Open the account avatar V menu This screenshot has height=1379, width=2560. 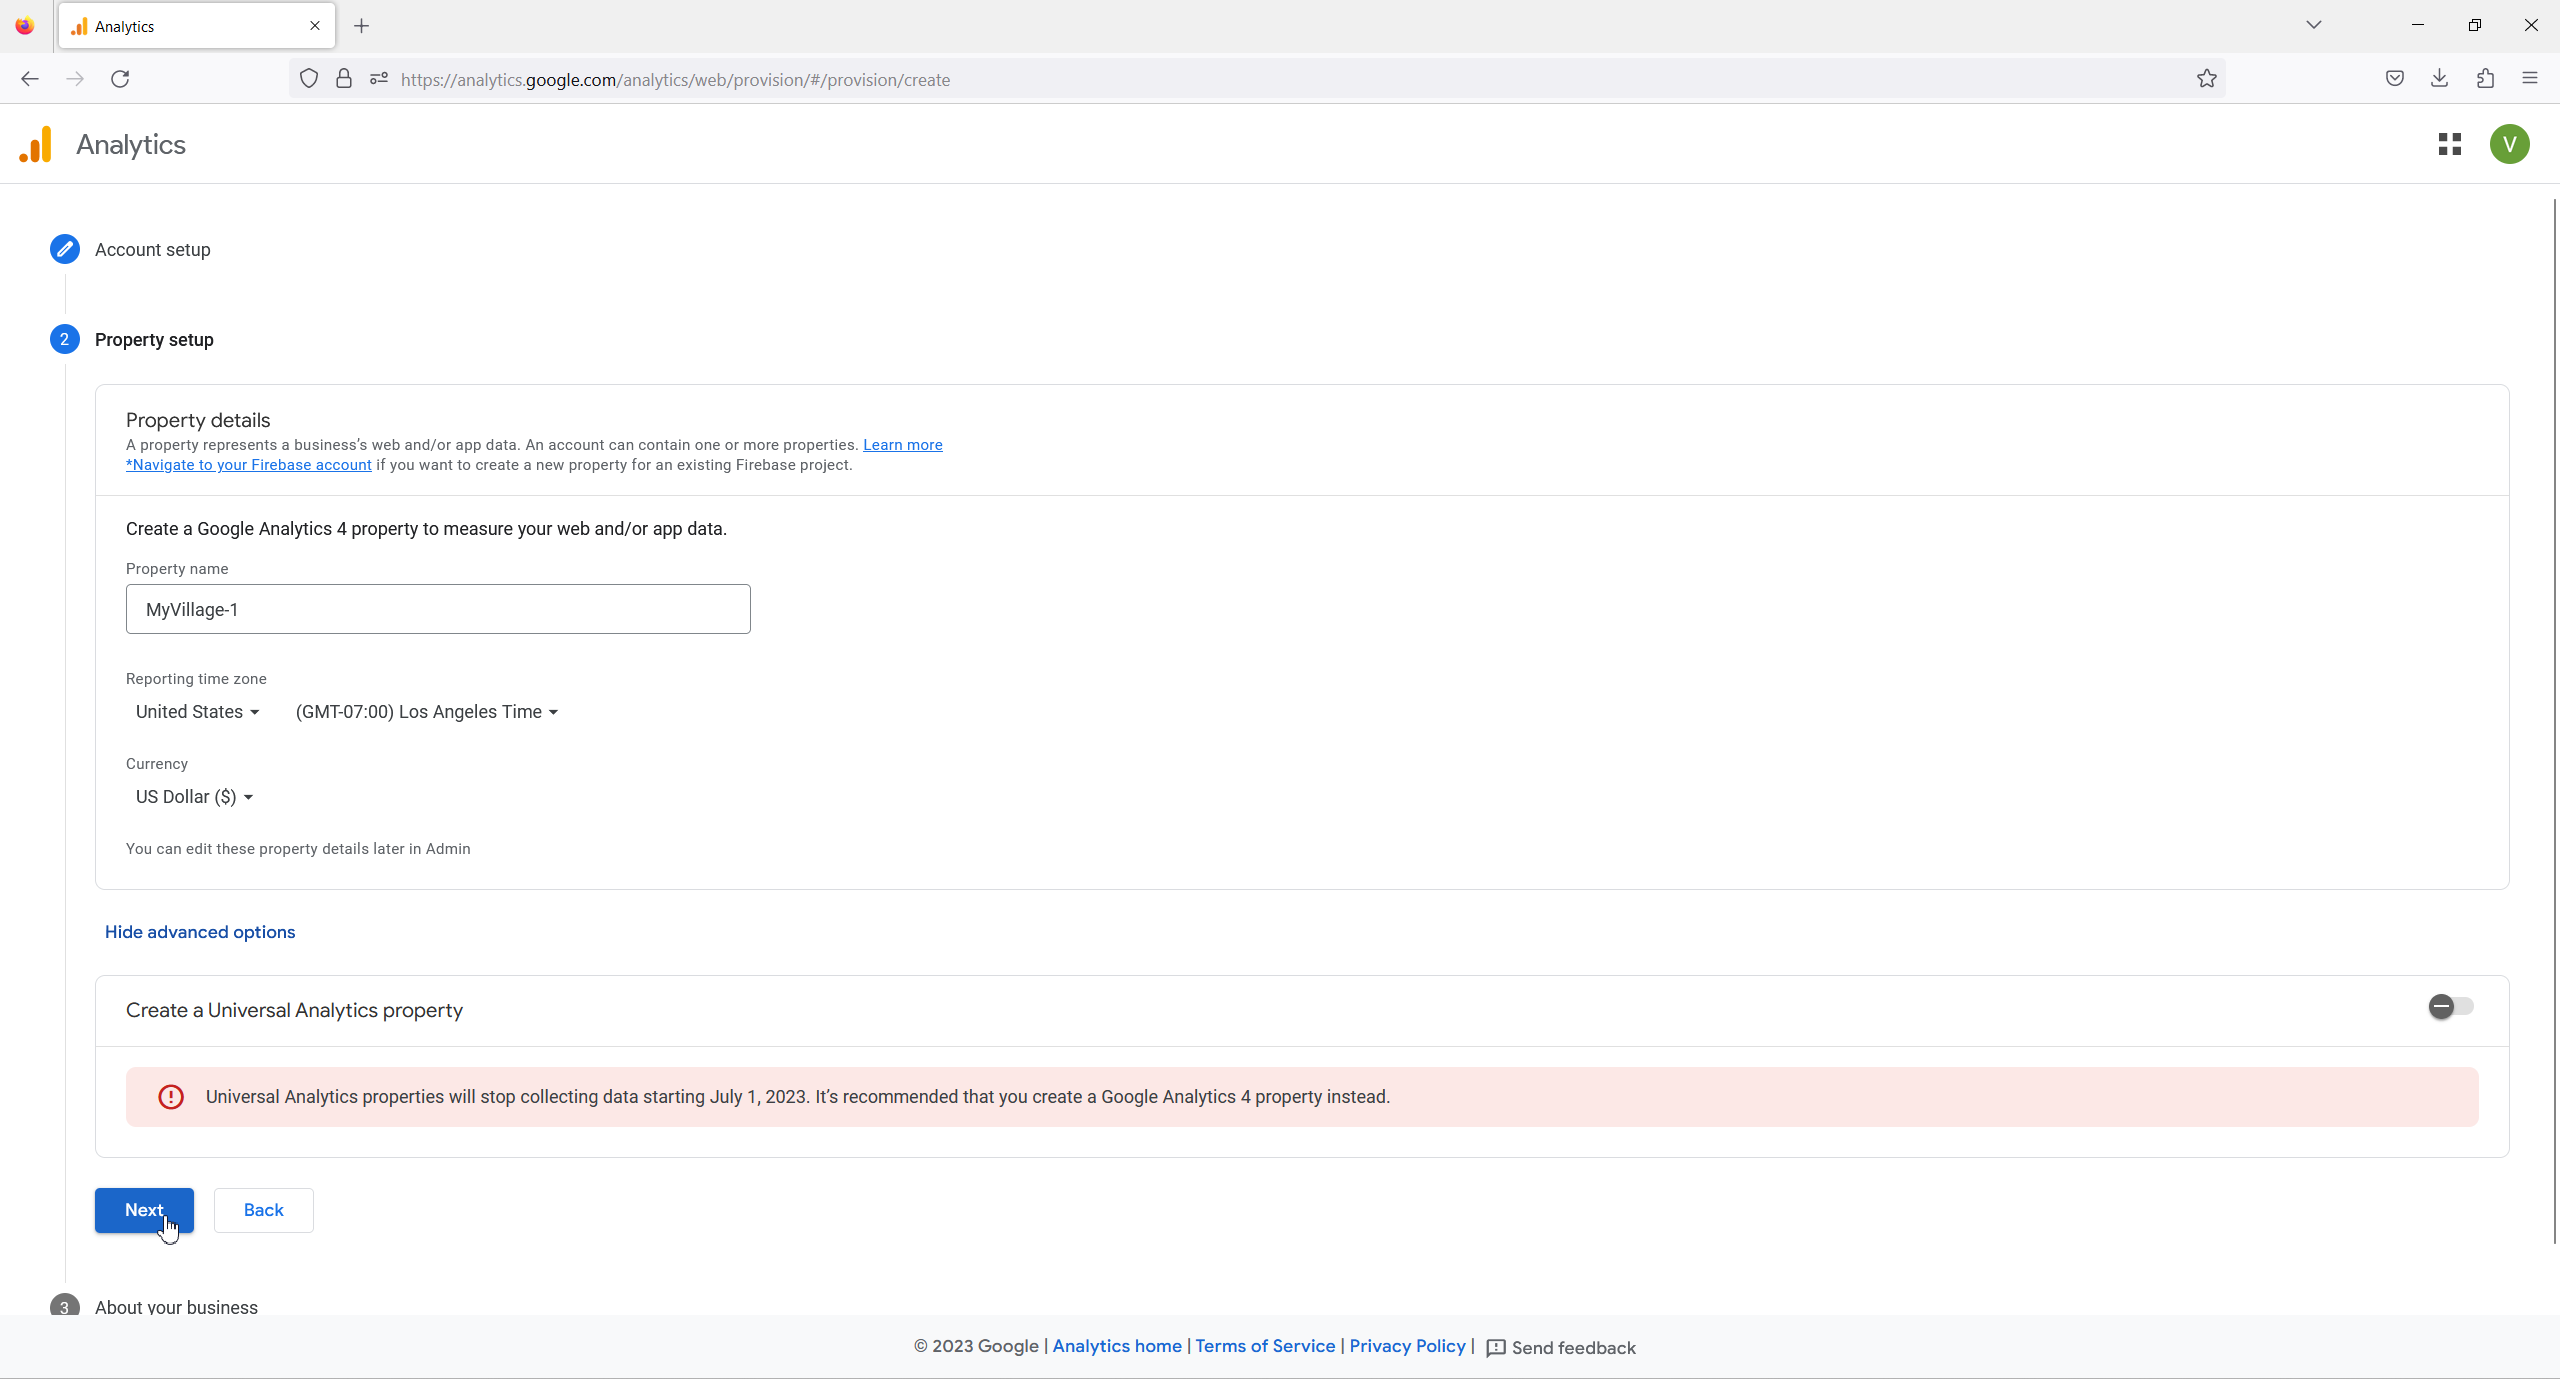pos(2509,145)
